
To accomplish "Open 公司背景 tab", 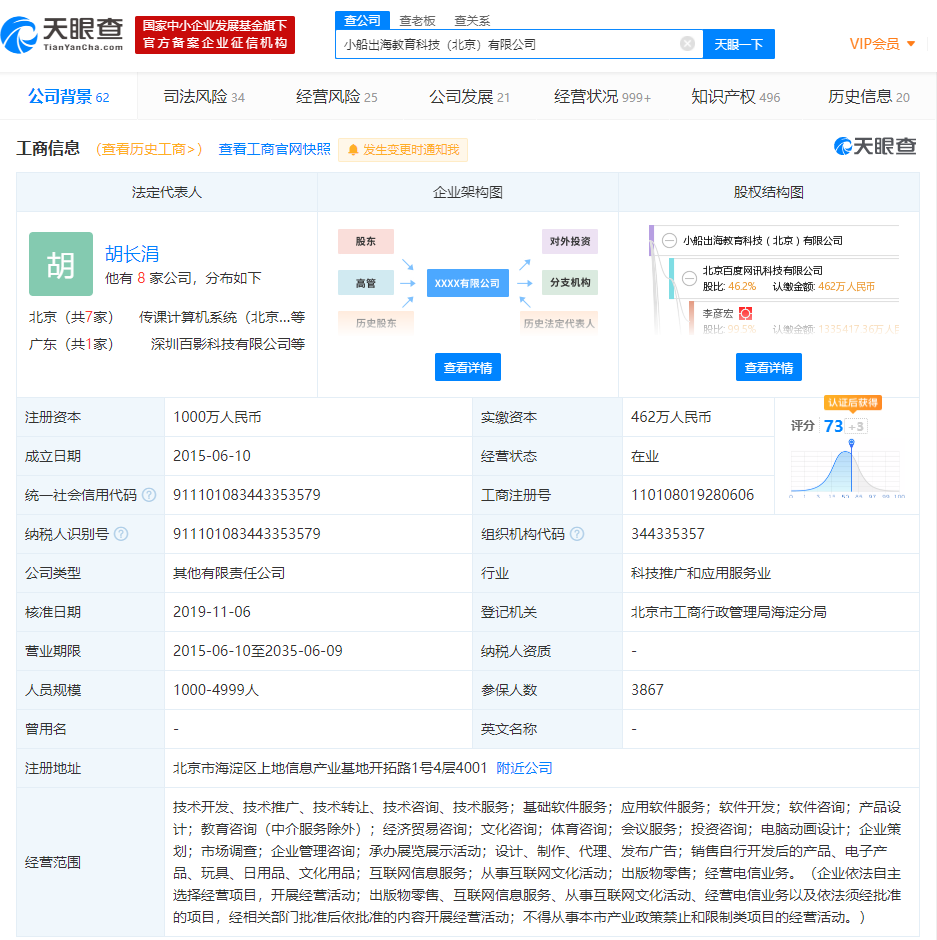I will (68, 97).
